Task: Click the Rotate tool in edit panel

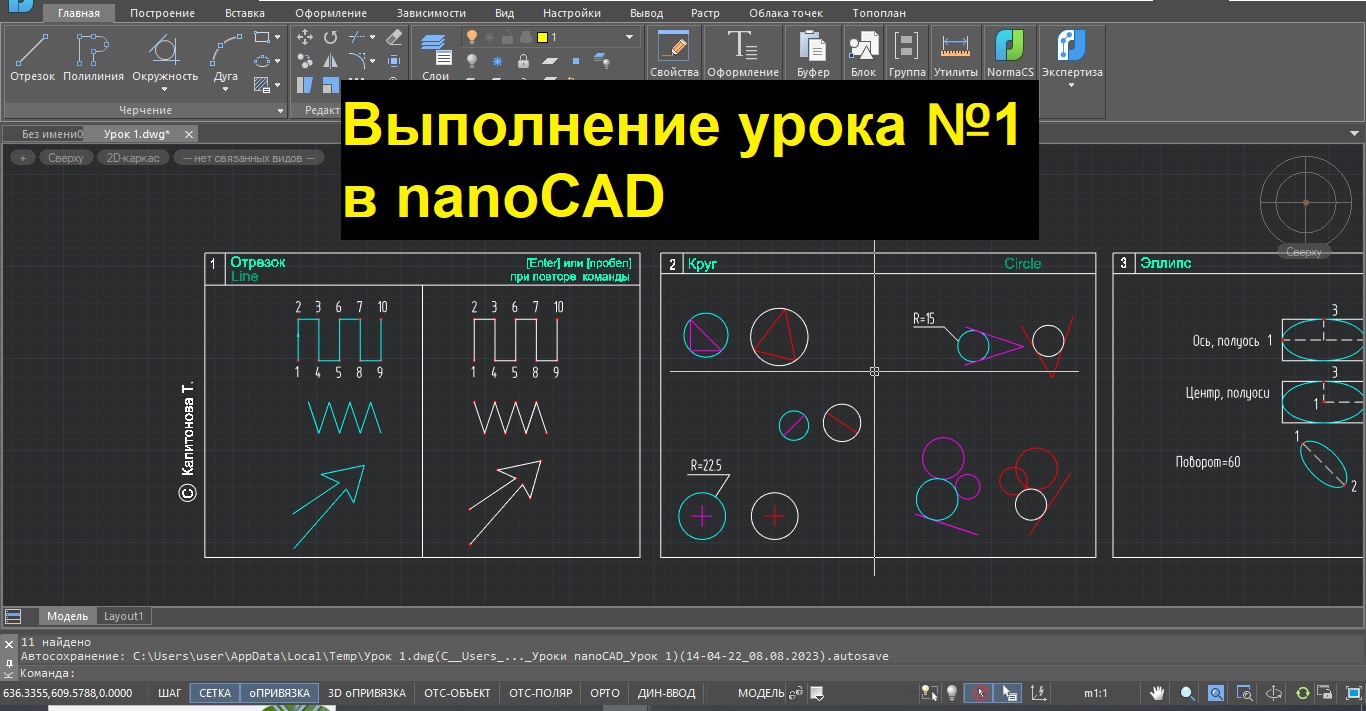Action: click(x=331, y=37)
